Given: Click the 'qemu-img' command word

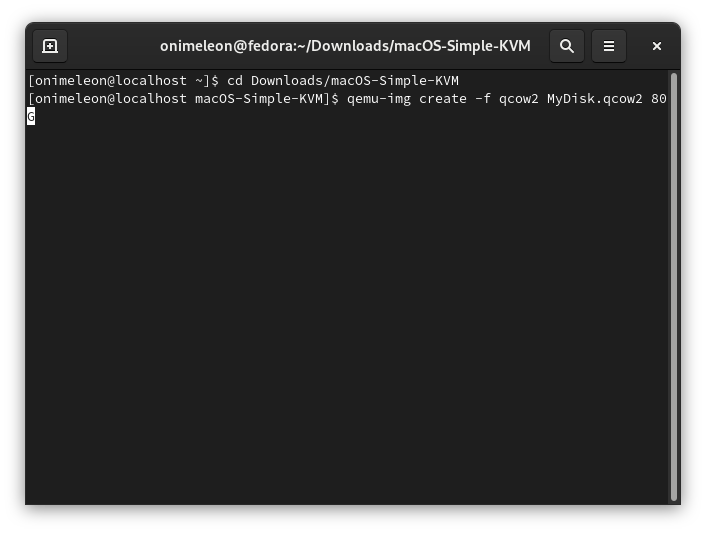Looking at the screenshot, I should coord(376,99).
